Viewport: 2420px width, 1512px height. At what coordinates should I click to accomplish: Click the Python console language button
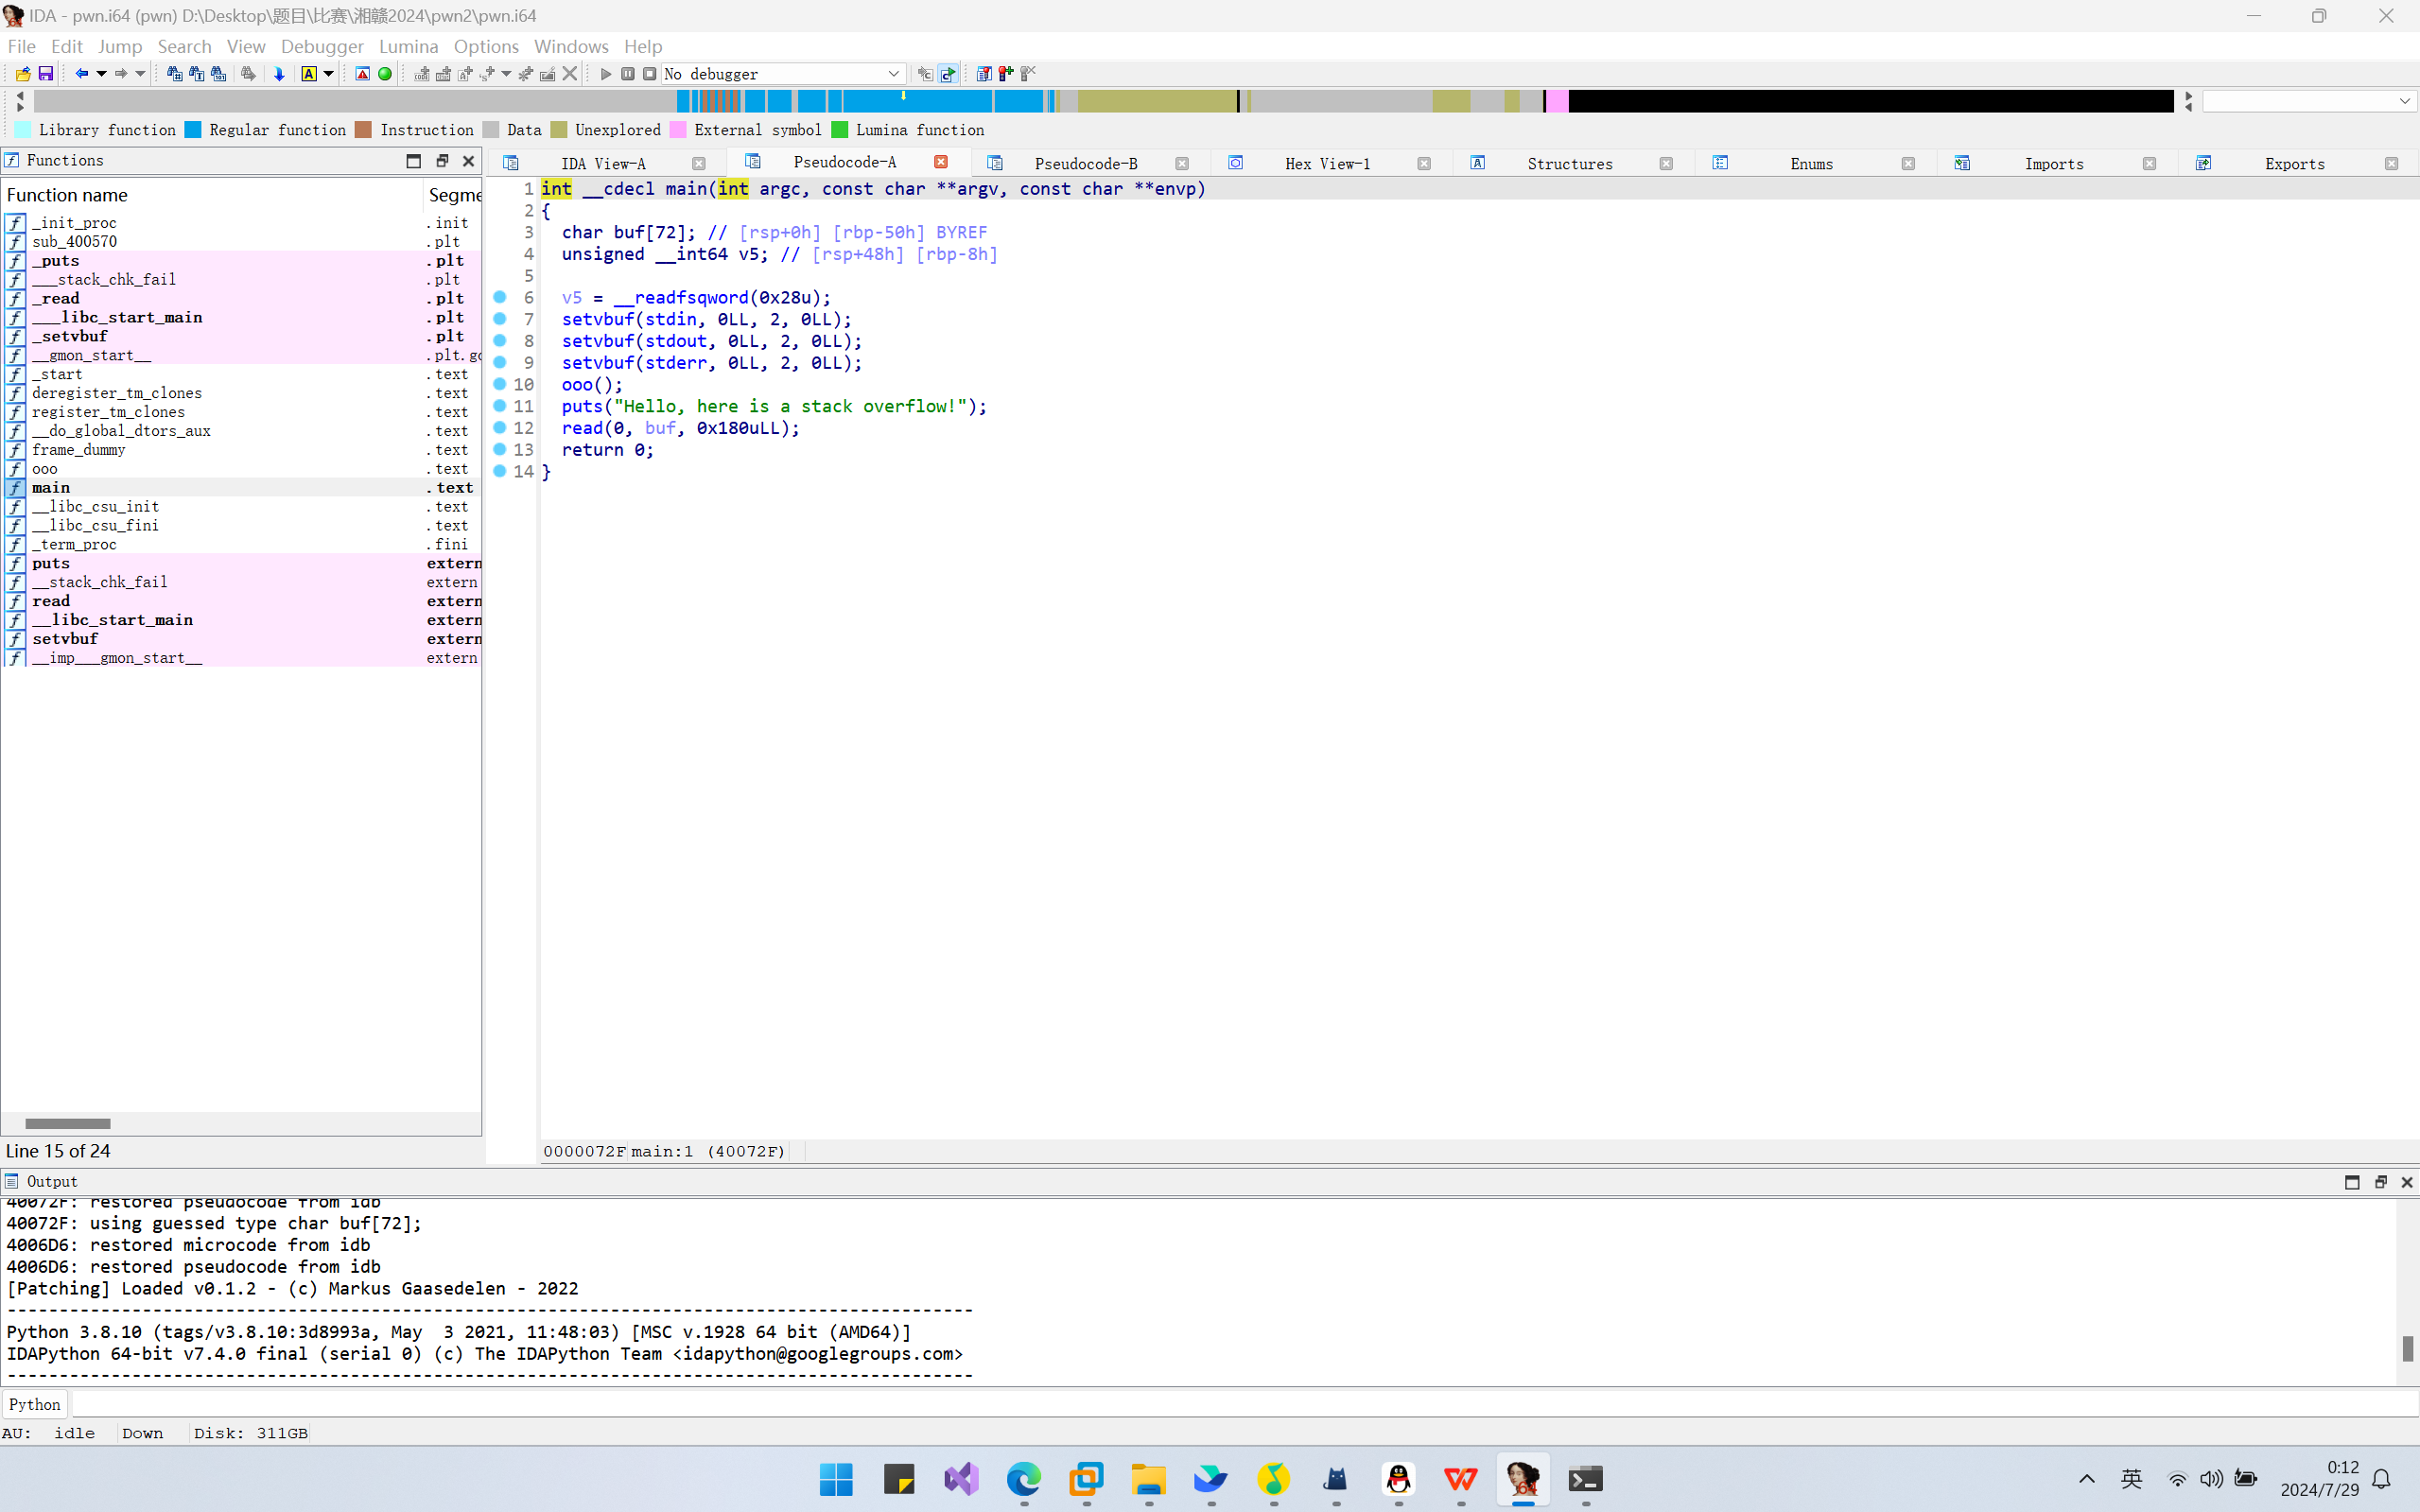point(35,1404)
